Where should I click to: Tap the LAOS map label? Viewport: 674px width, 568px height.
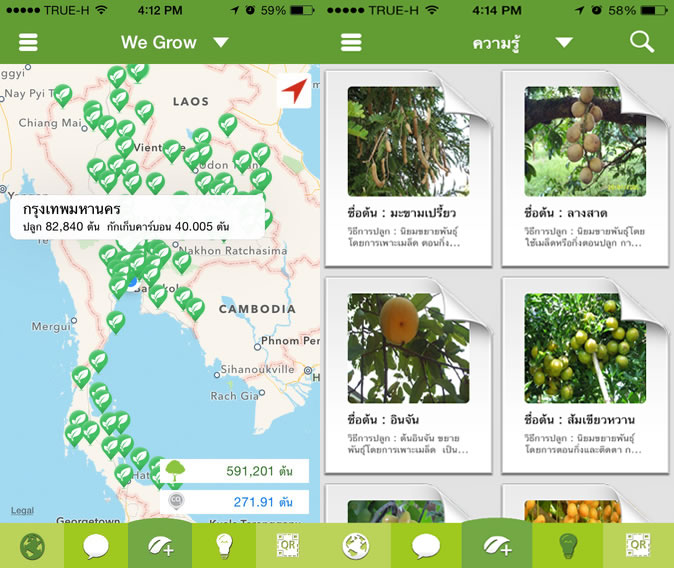click(191, 101)
